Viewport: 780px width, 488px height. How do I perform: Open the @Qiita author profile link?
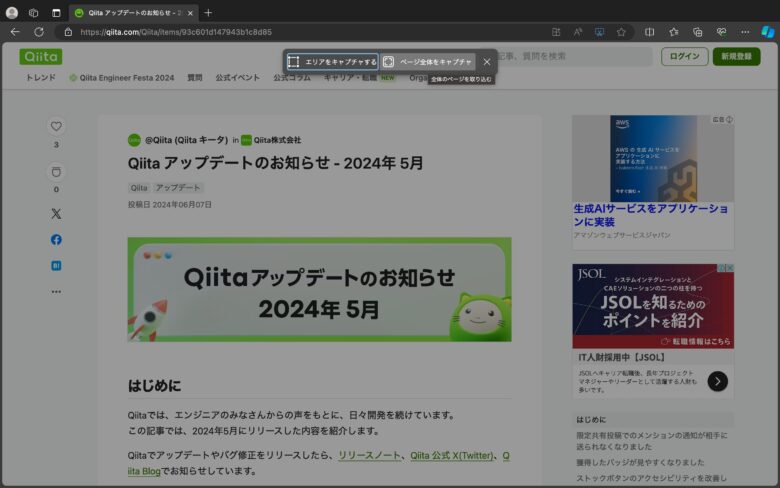(186, 140)
